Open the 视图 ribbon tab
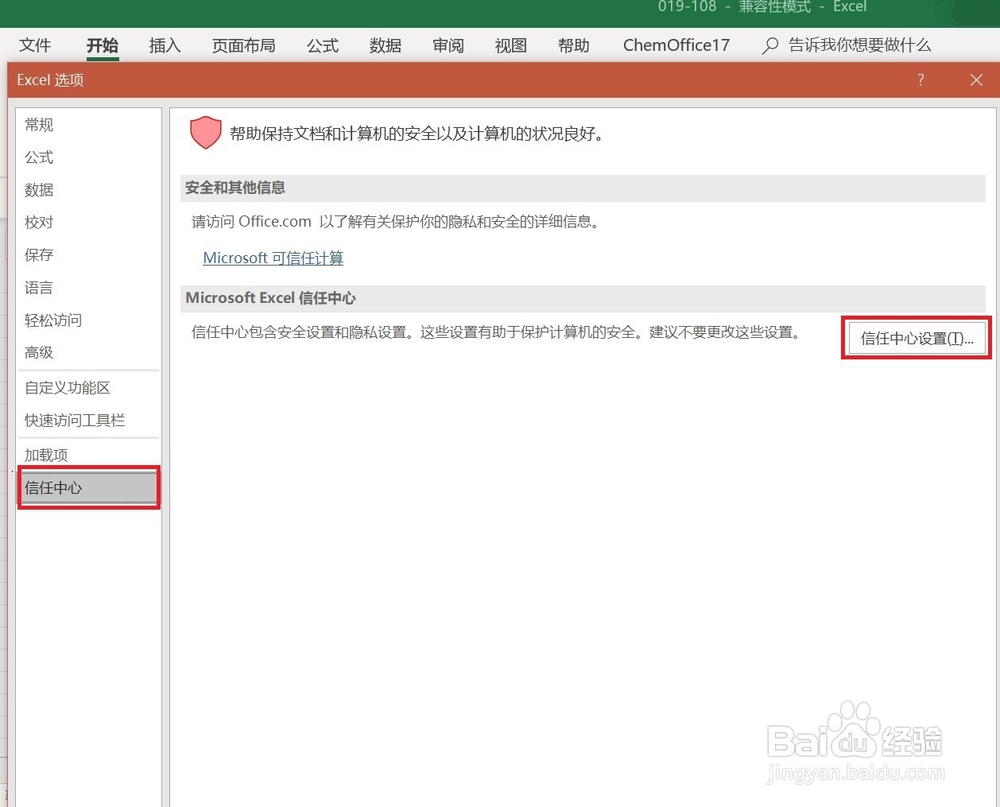 [511, 45]
